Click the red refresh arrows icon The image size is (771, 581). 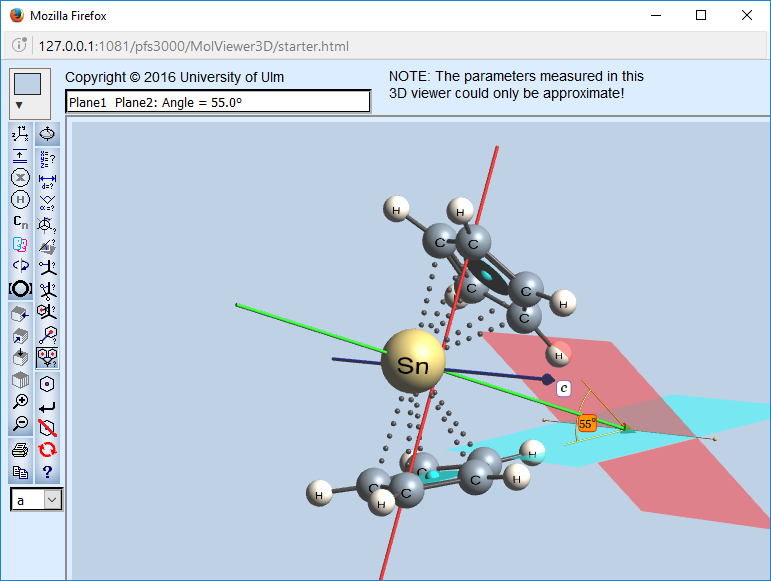point(47,449)
